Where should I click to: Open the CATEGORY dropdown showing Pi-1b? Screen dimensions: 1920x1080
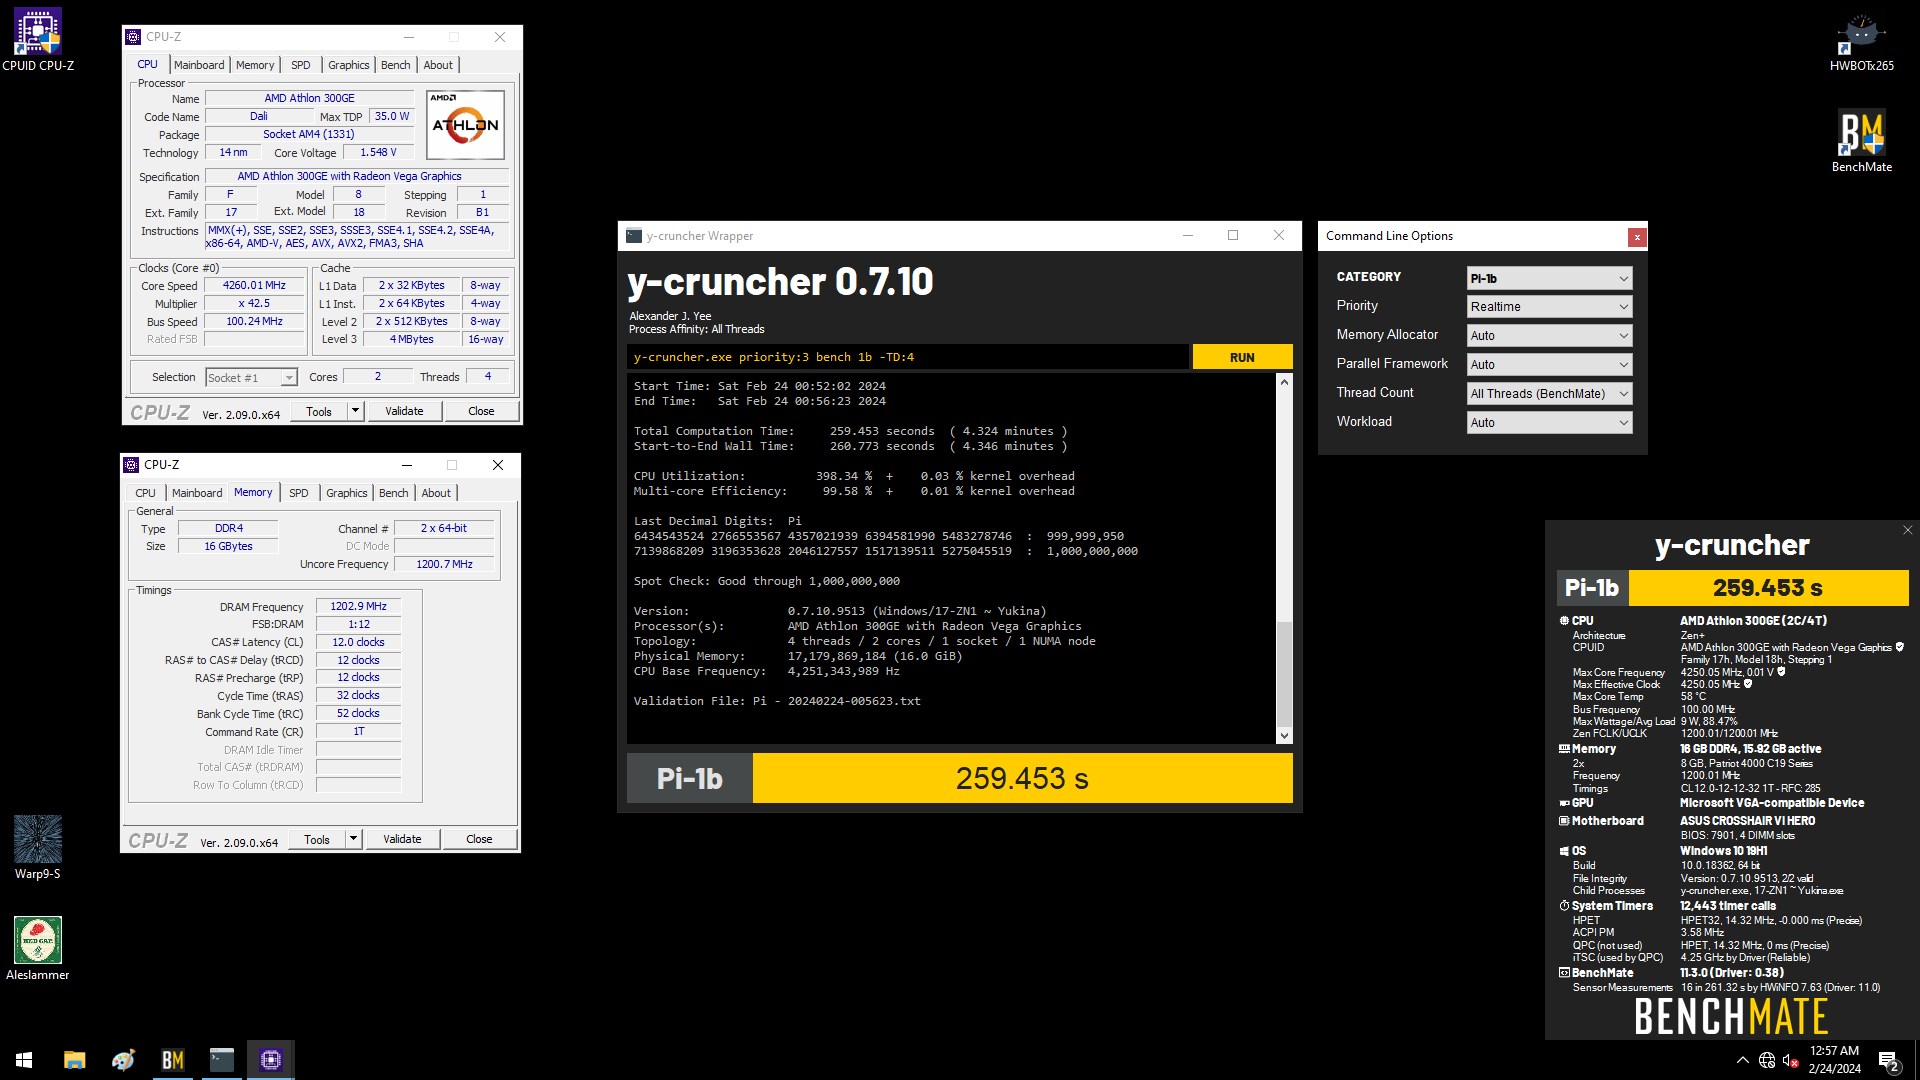(1549, 278)
